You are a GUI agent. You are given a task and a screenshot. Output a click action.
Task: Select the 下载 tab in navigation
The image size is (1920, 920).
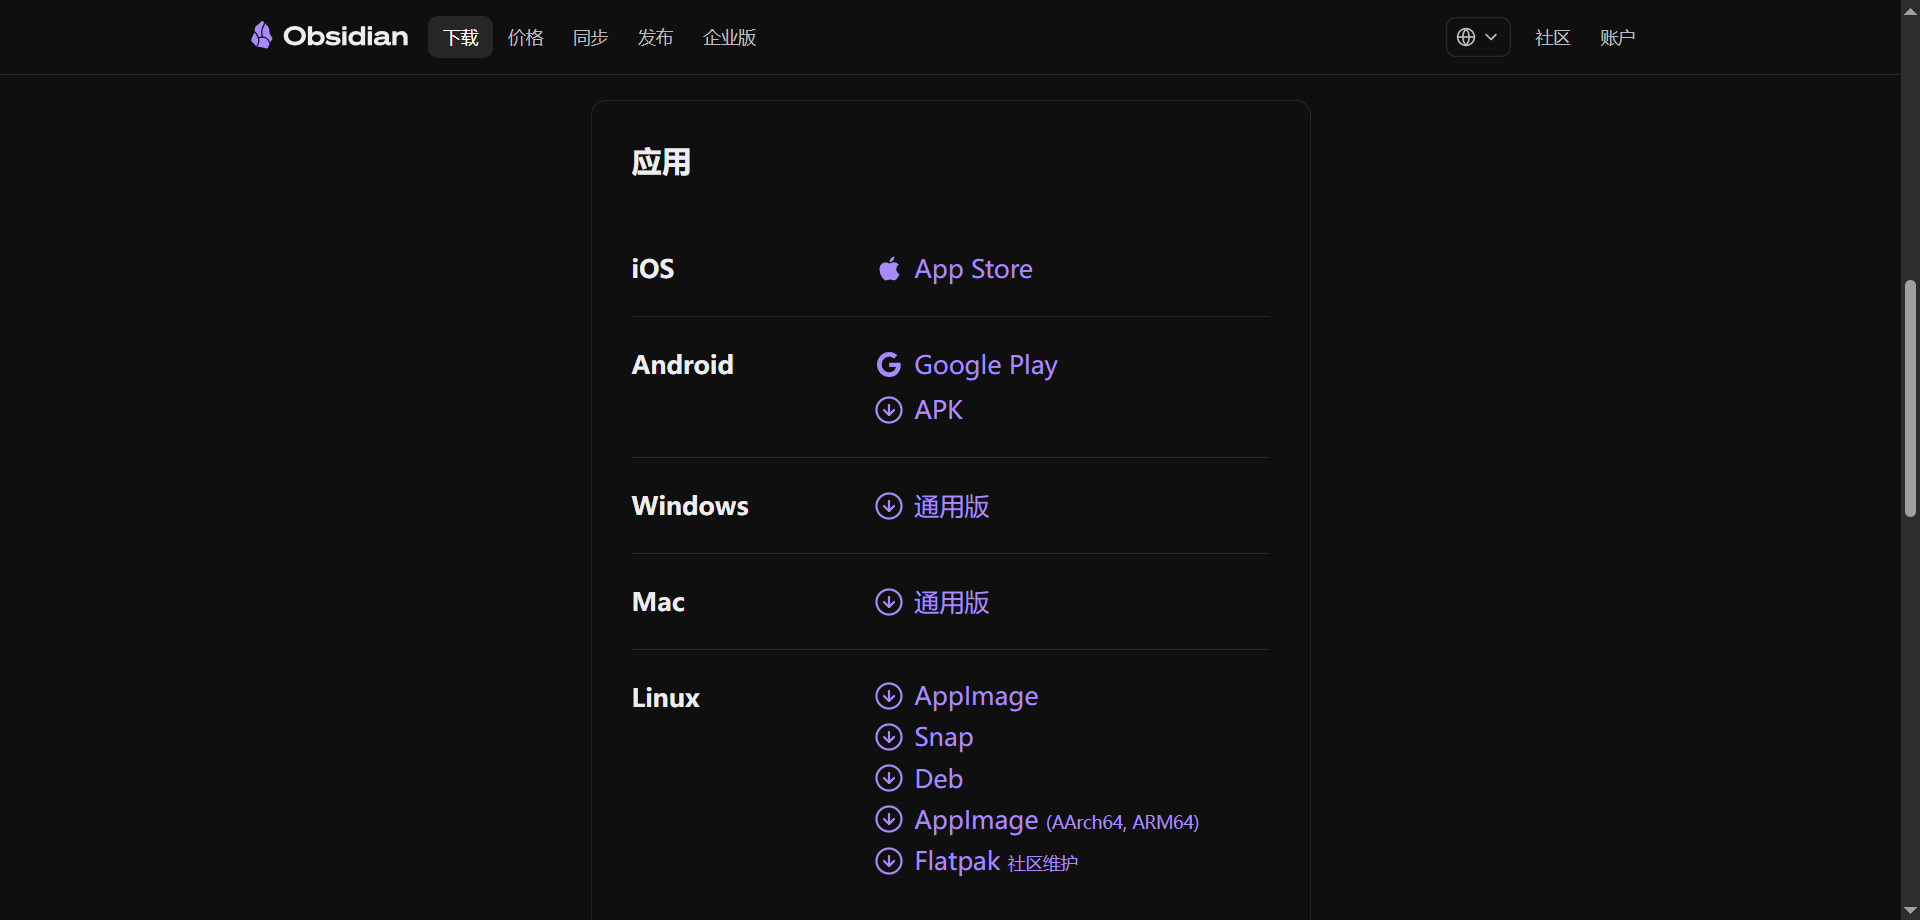point(460,37)
